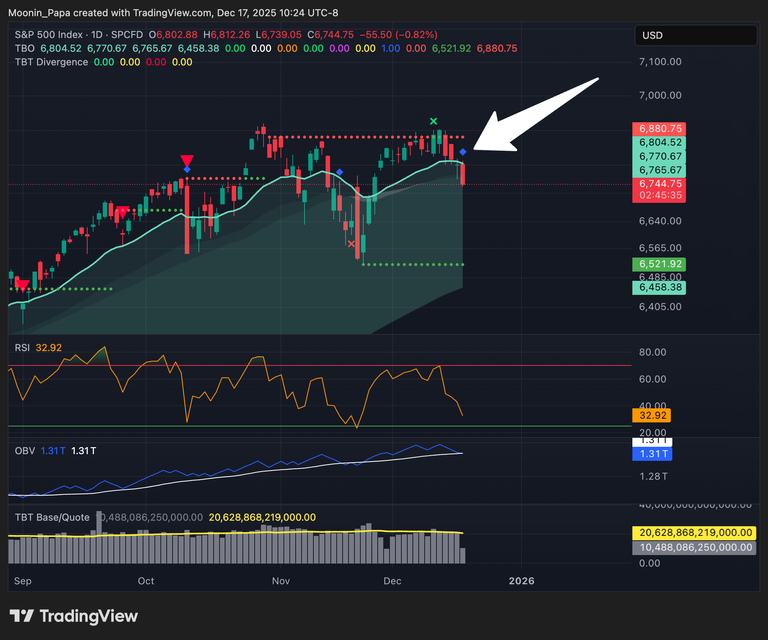Select the TBT Base/Quote indicator label
The image size is (768, 640).
pyautogui.click(x=52, y=517)
